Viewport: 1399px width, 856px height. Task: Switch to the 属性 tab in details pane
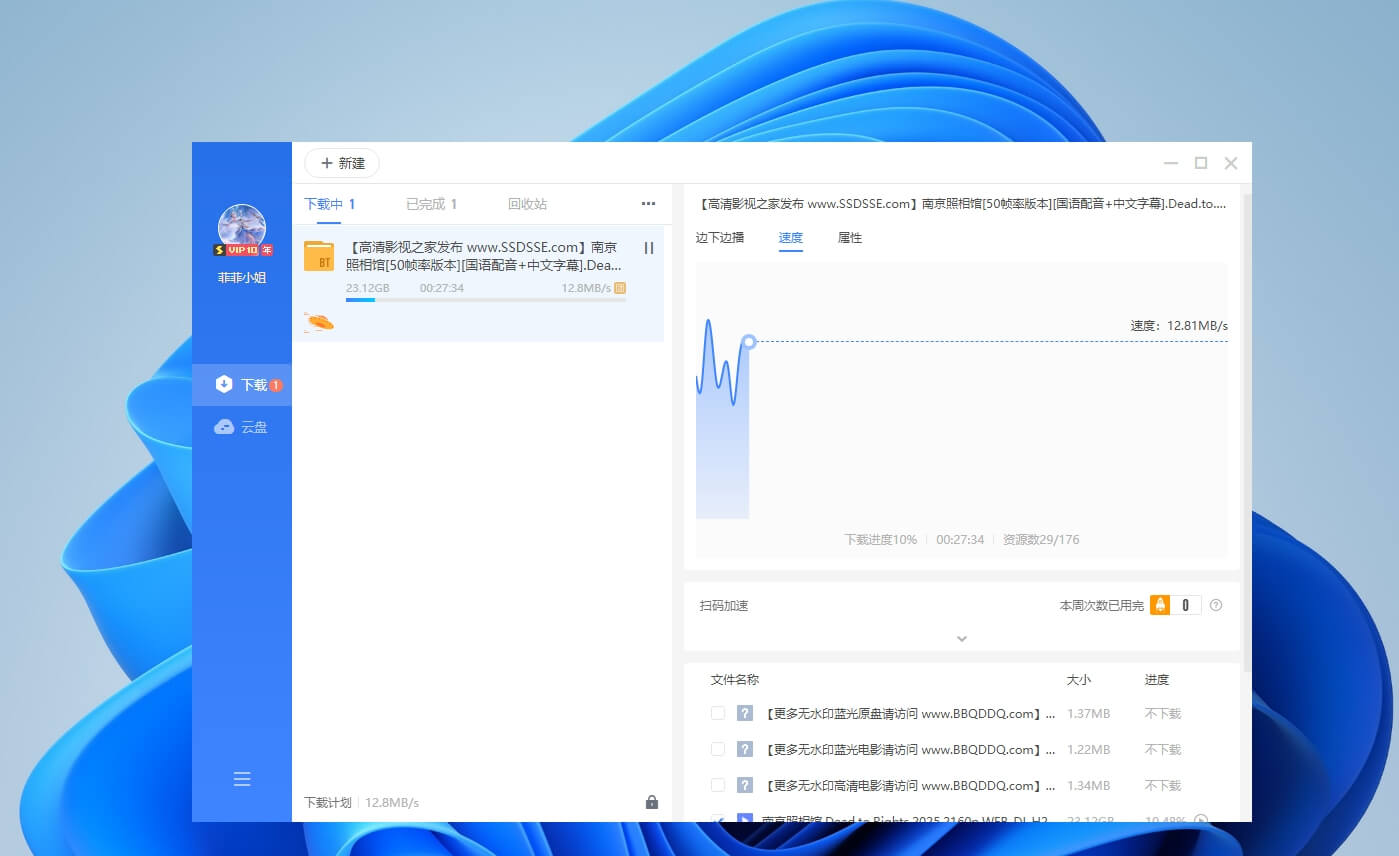point(849,238)
